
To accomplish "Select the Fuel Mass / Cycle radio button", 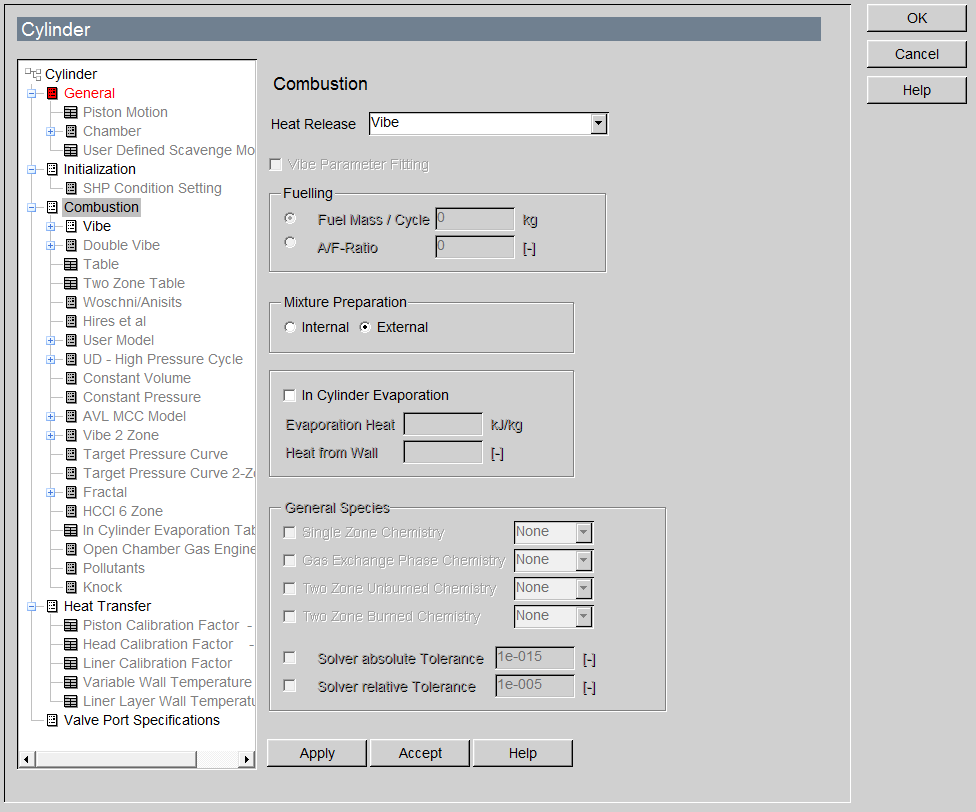I will point(290,218).
